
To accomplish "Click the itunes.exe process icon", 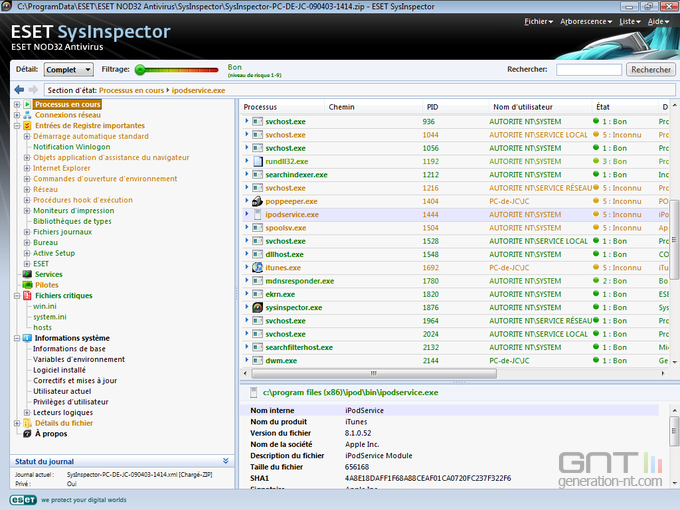I will 258,268.
